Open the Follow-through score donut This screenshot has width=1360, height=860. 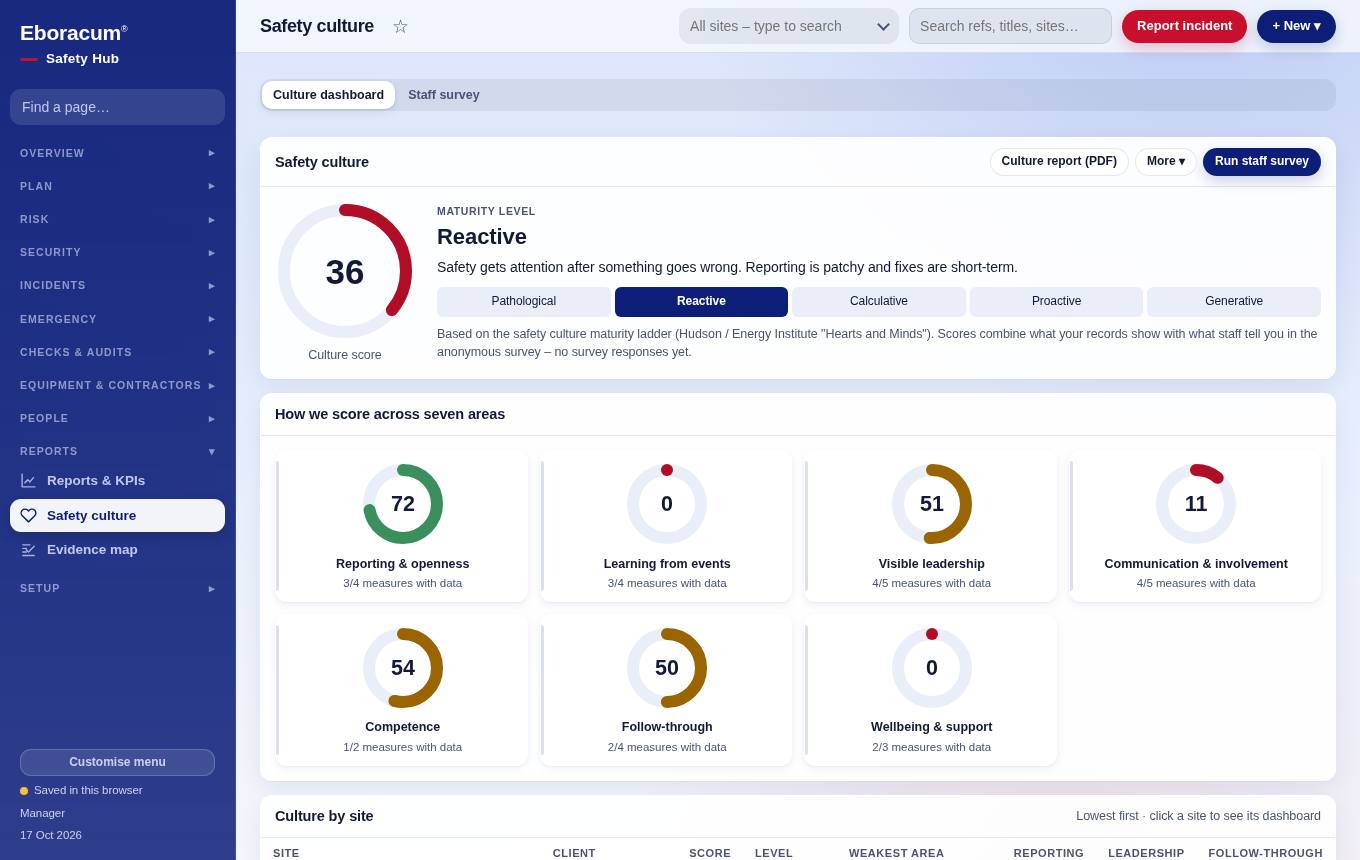tap(667, 668)
